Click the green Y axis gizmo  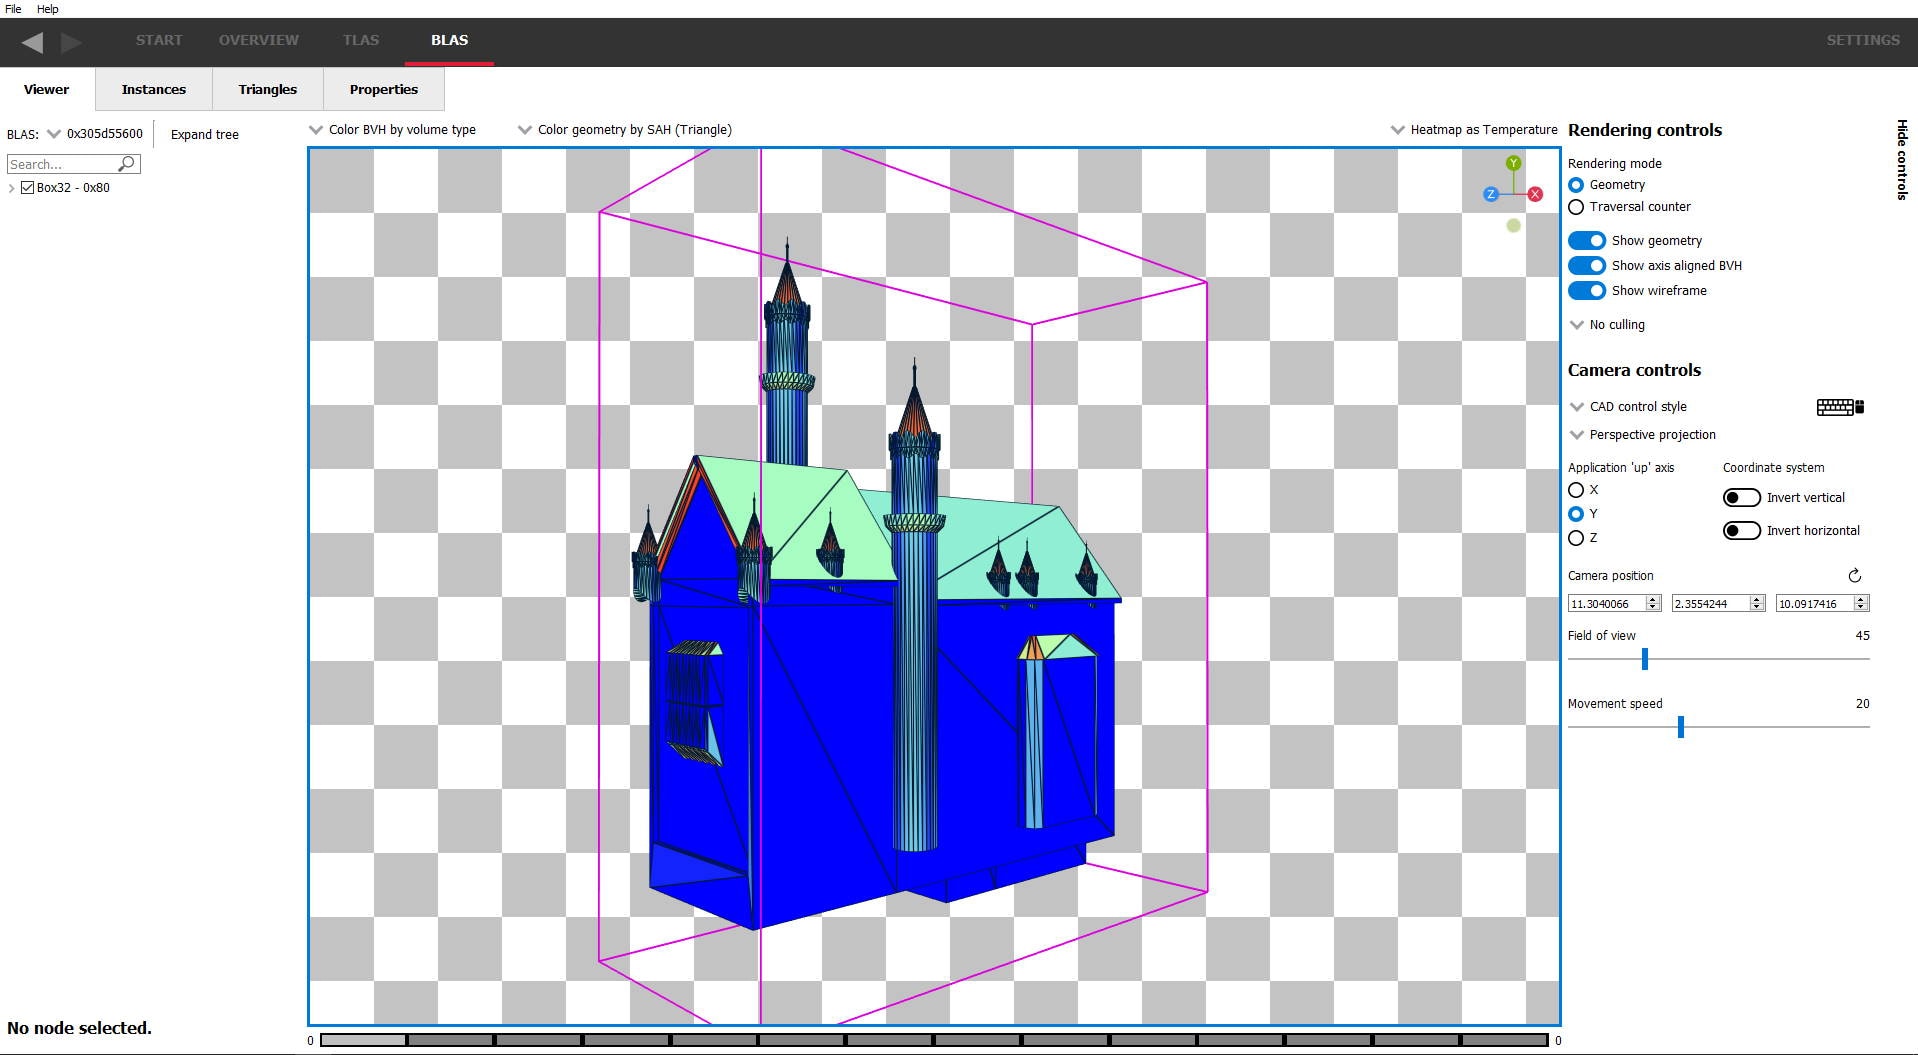point(1513,163)
